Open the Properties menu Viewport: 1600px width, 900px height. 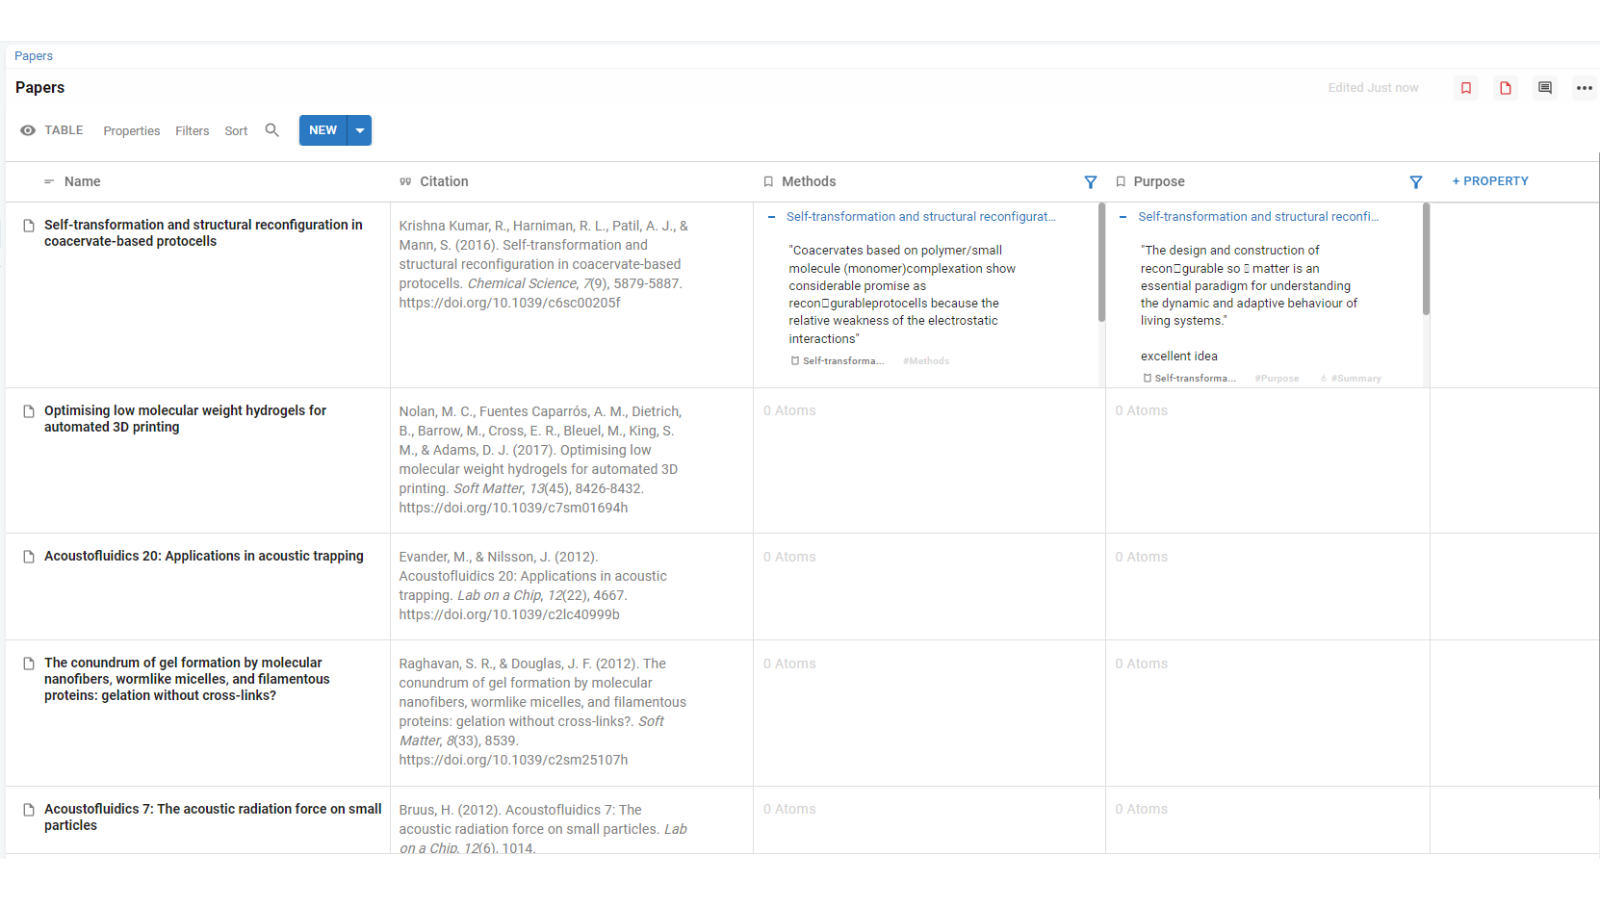(x=131, y=131)
